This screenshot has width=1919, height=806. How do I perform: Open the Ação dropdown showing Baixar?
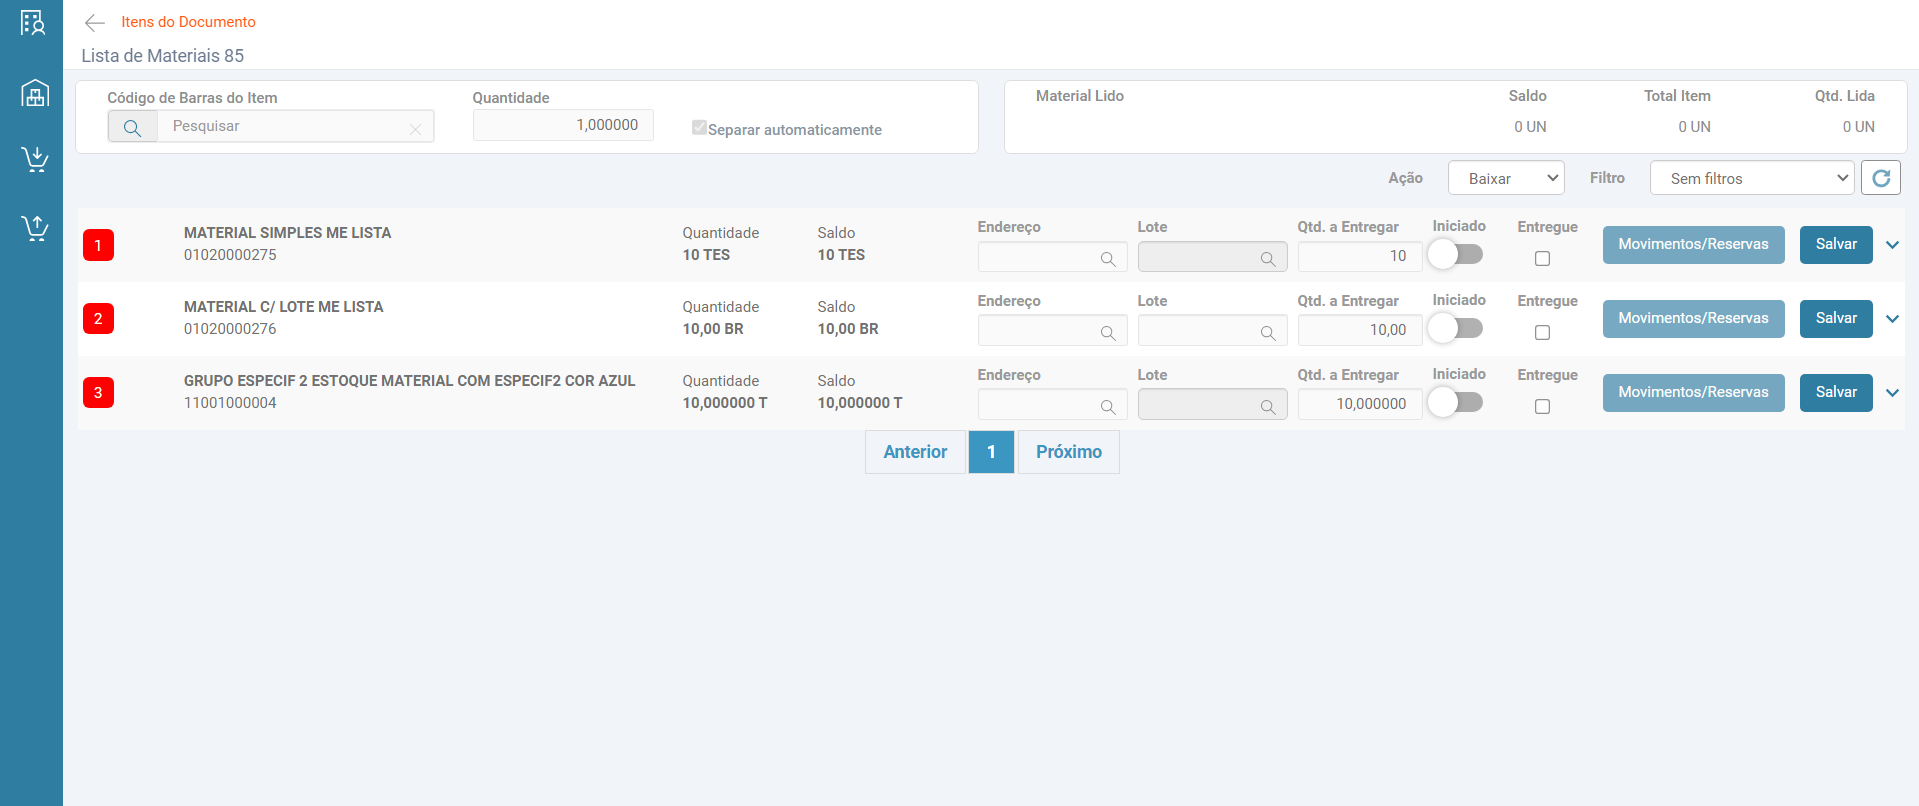point(1505,178)
